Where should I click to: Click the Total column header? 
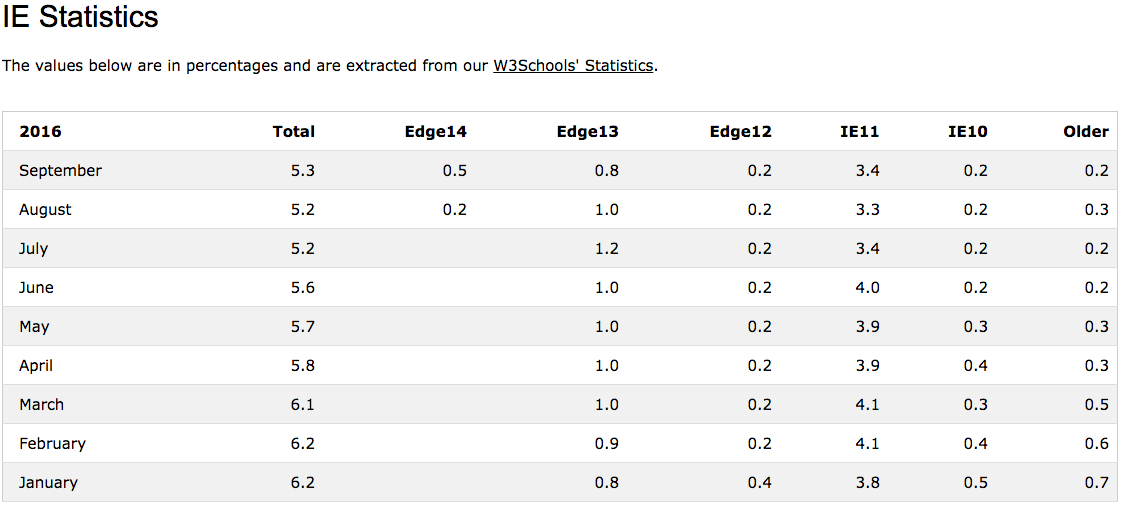click(293, 132)
